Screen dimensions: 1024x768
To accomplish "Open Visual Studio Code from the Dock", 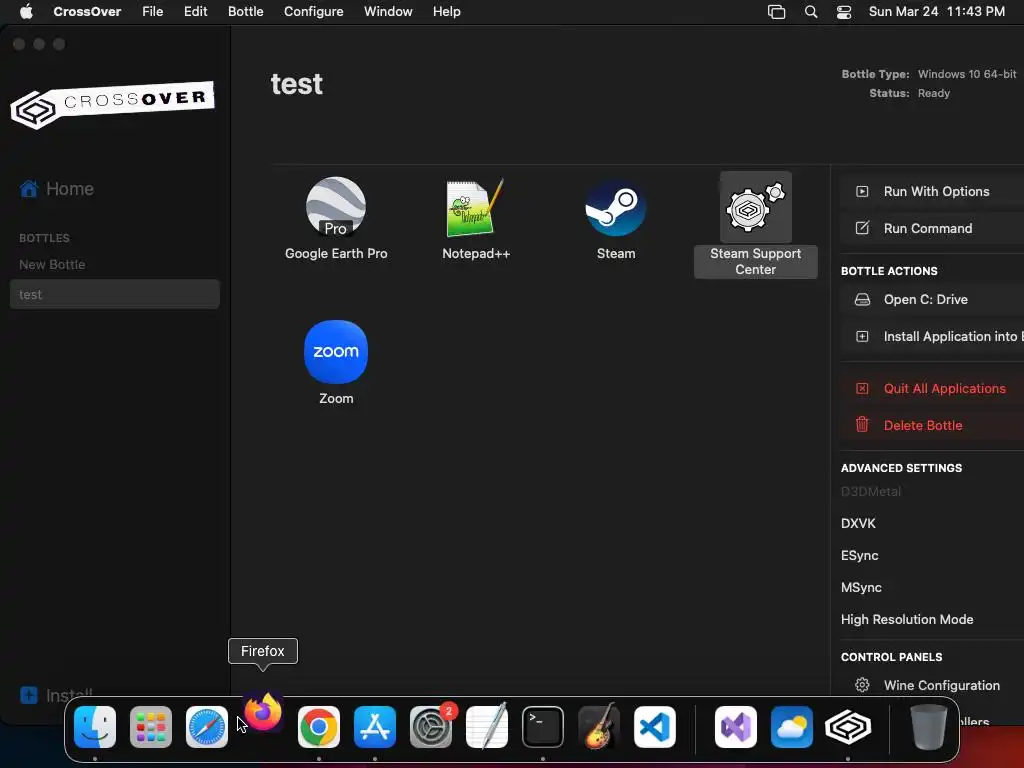I will click(x=655, y=727).
